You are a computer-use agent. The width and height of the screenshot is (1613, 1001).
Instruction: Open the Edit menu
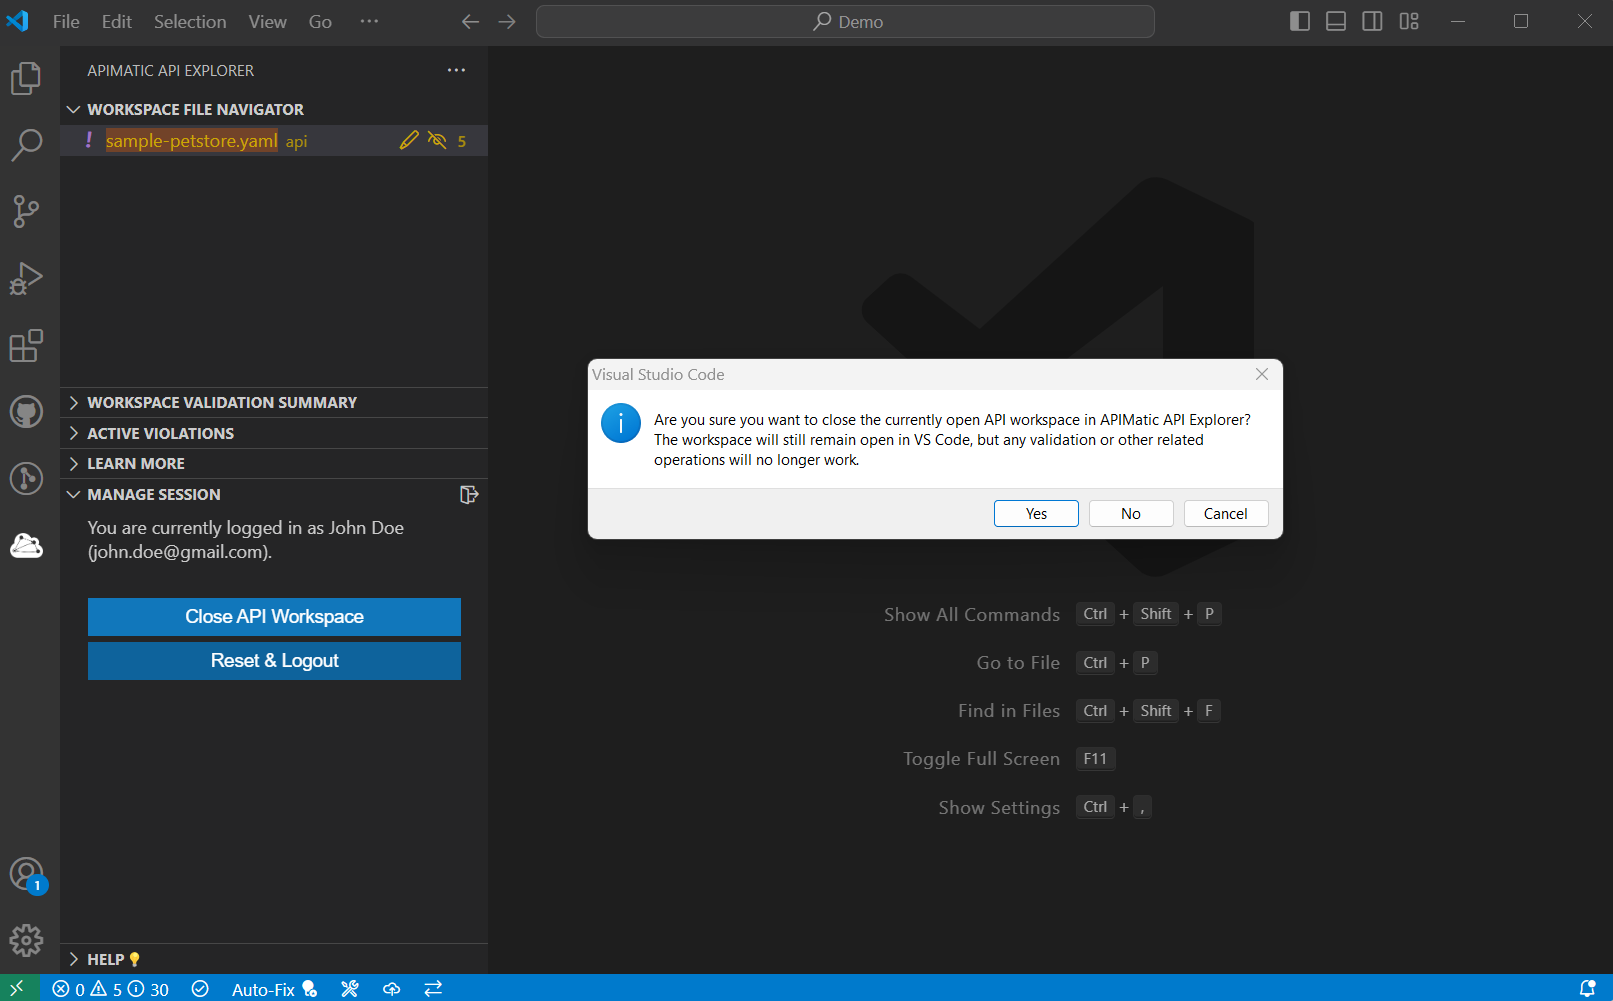[116, 22]
